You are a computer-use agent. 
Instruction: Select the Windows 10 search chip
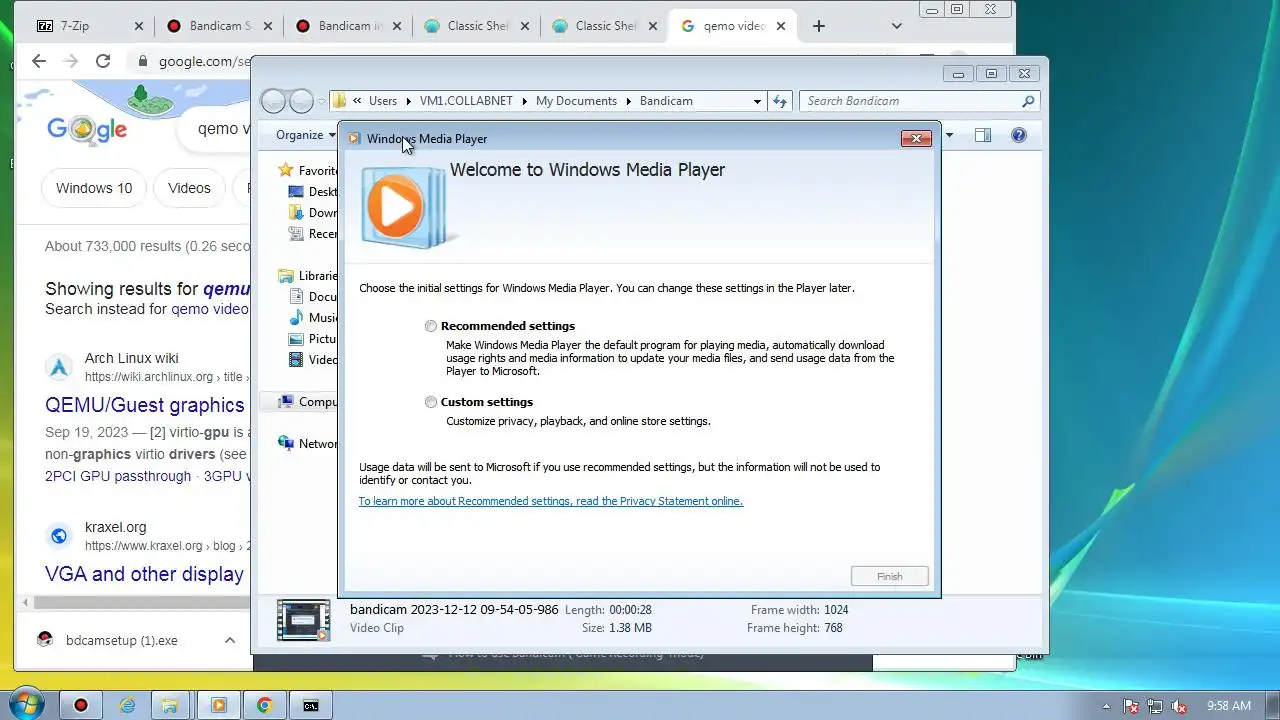(x=94, y=188)
